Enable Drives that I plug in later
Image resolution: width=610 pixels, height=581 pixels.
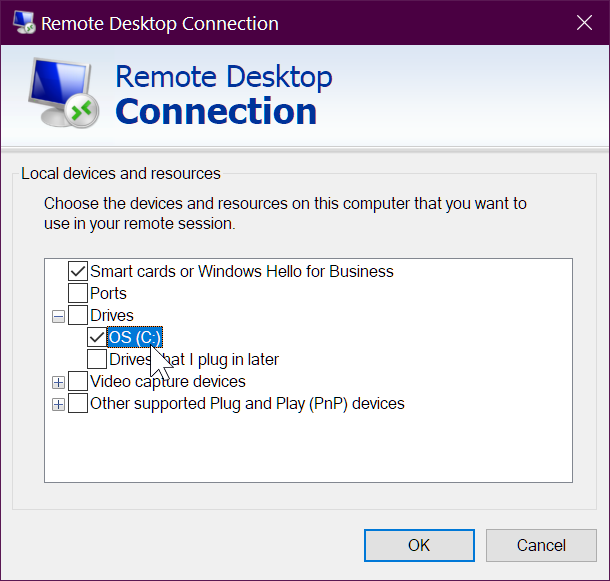point(97,359)
